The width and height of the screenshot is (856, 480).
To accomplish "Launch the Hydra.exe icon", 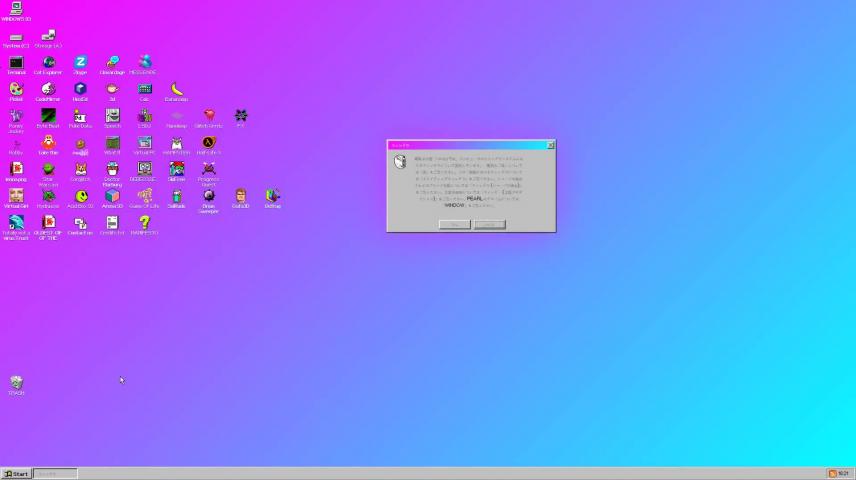I will click(48, 199).
